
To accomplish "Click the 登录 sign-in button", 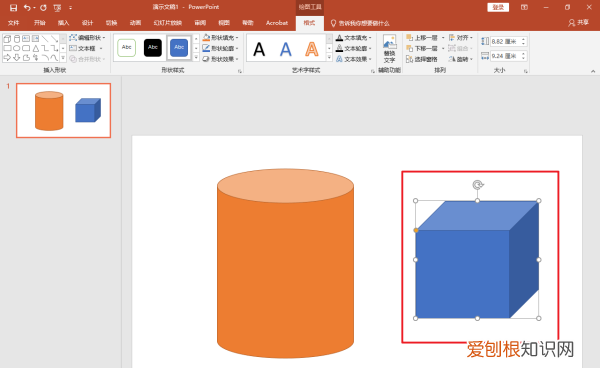I will tap(498, 7).
